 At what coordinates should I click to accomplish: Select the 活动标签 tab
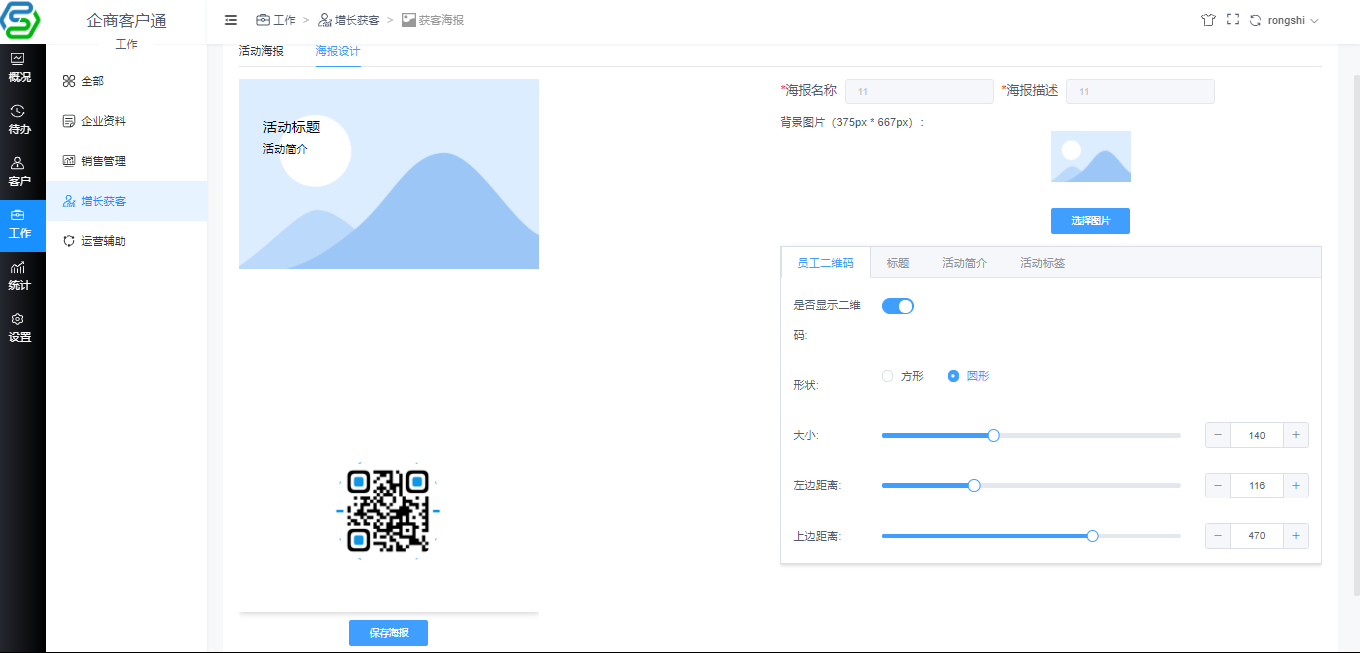1042,263
